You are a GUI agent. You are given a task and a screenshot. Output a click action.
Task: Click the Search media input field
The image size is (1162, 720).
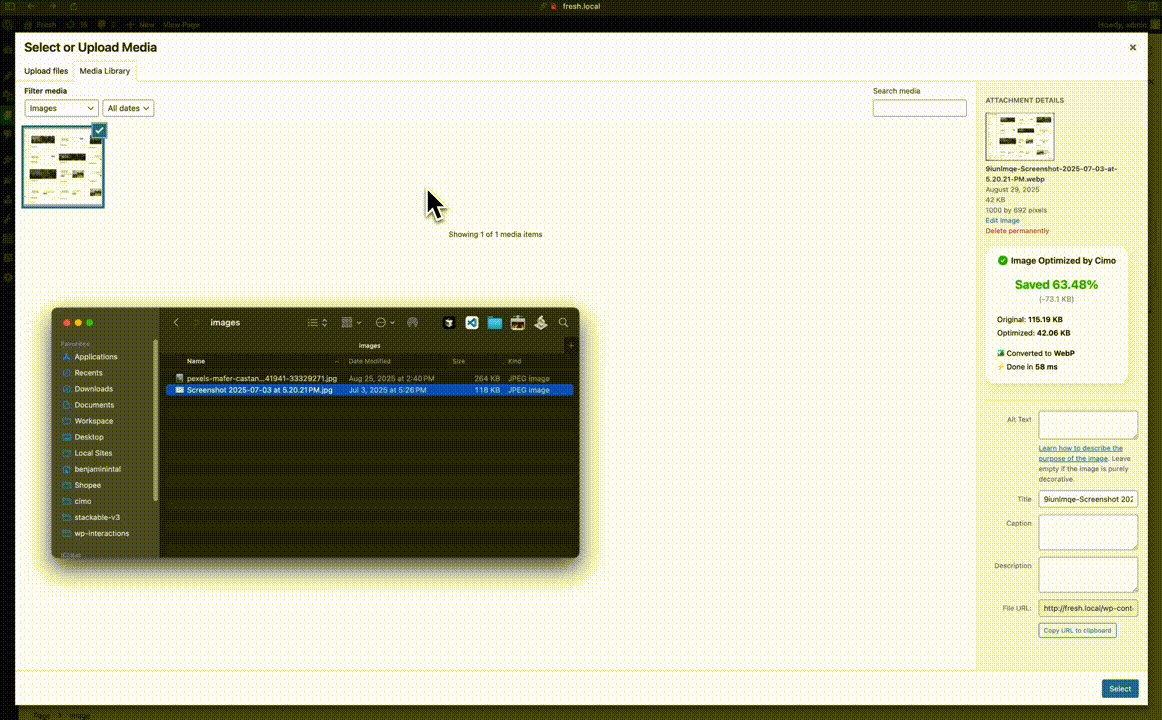click(919, 108)
